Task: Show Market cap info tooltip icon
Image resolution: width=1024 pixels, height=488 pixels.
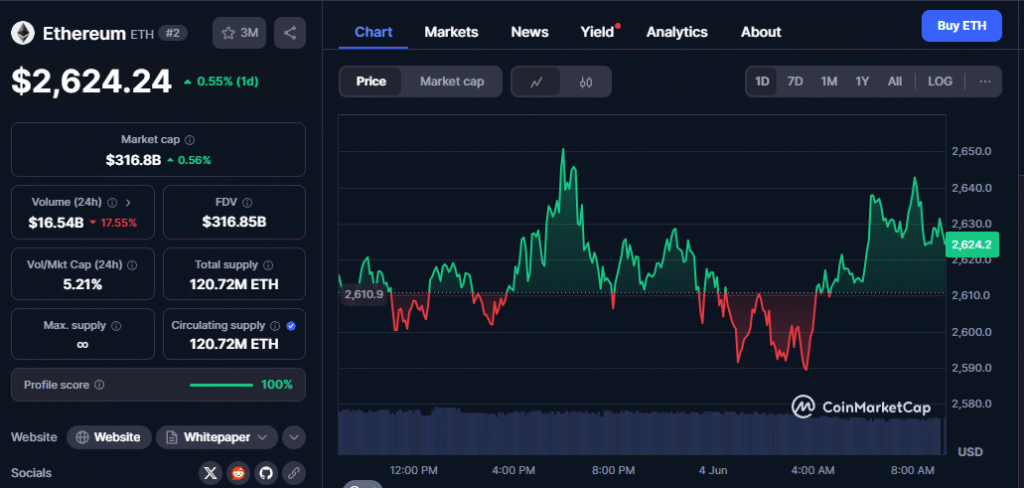Action: pyautogui.click(x=190, y=140)
